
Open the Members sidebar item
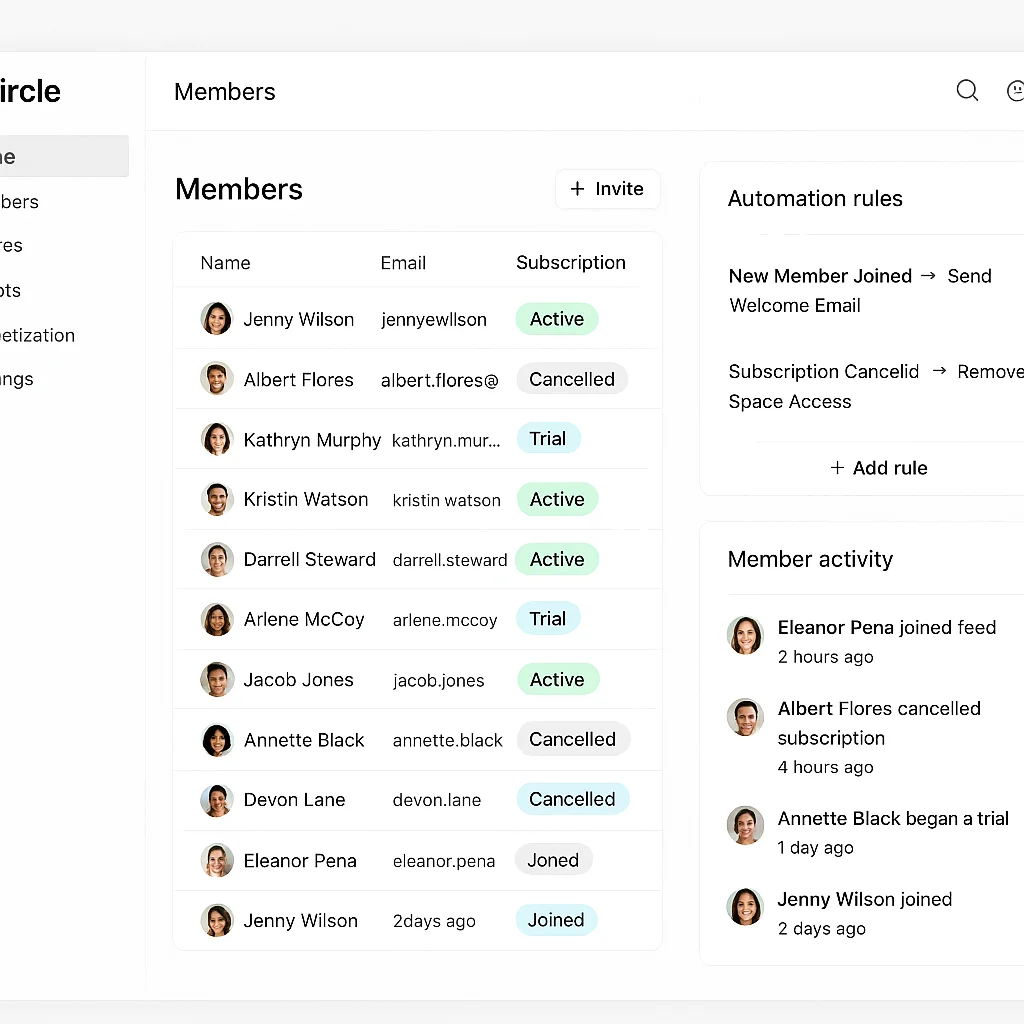(20, 202)
